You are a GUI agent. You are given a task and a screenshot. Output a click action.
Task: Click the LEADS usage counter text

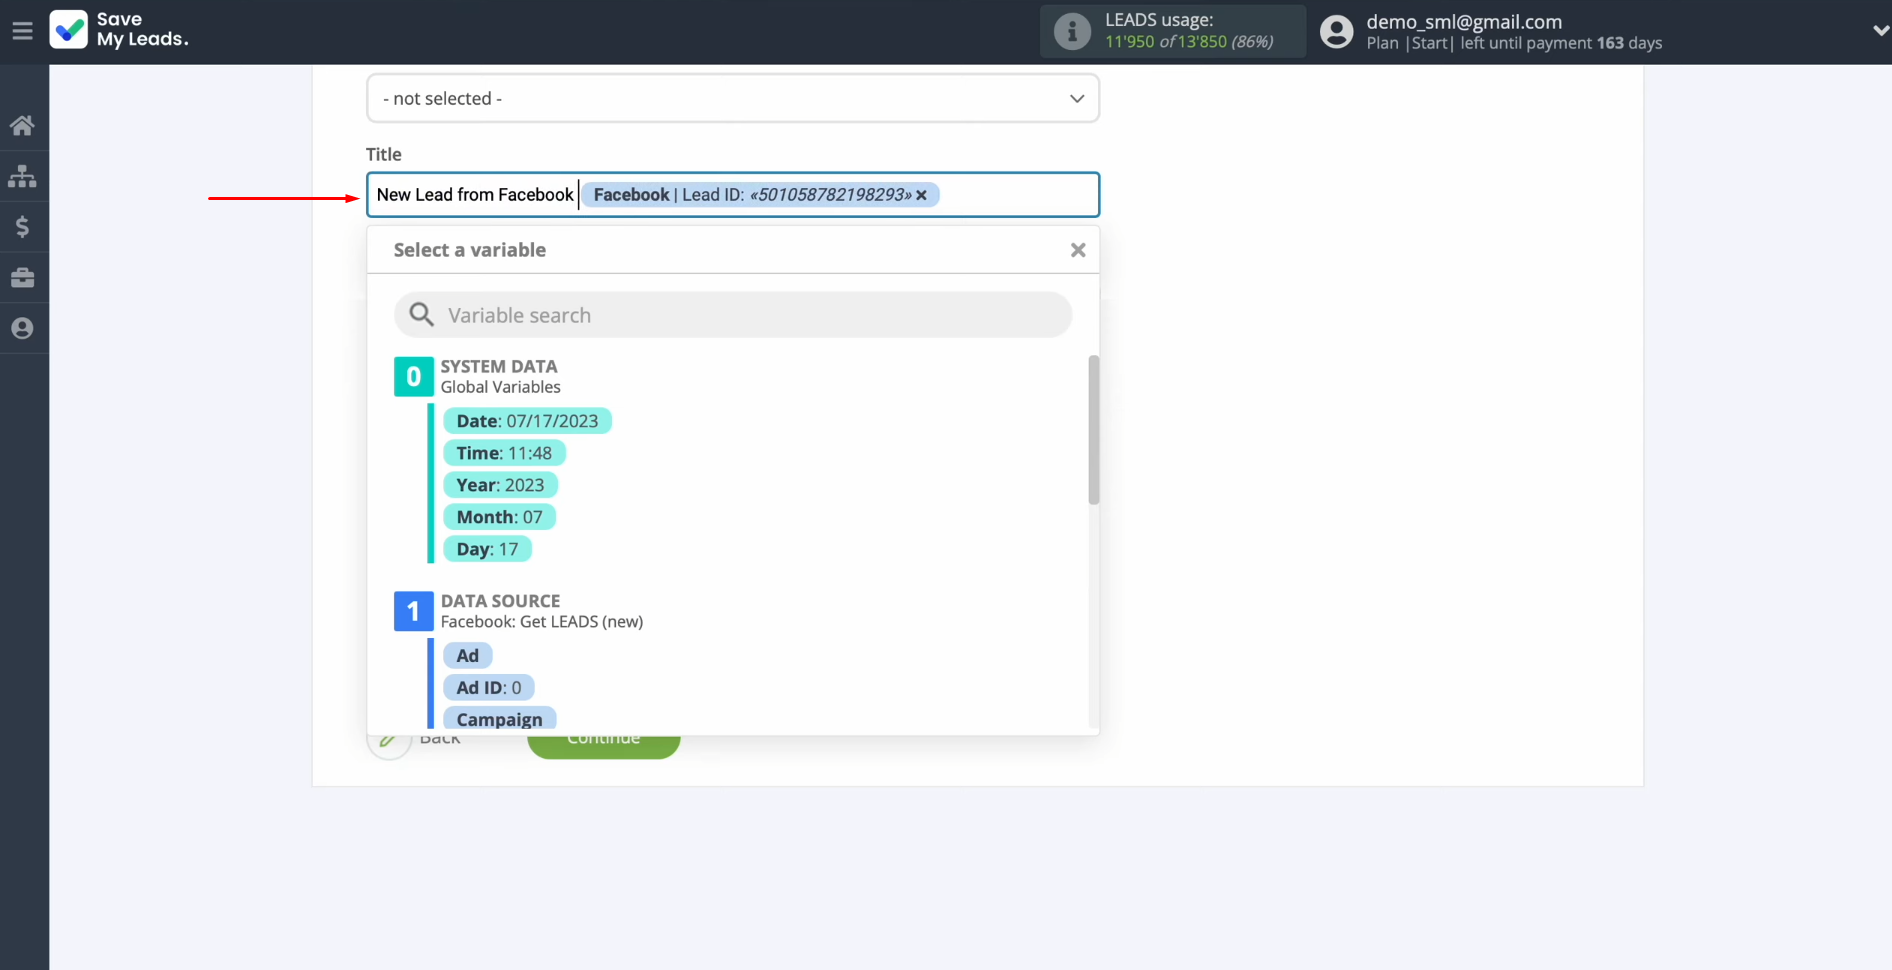pyautogui.click(x=1189, y=42)
